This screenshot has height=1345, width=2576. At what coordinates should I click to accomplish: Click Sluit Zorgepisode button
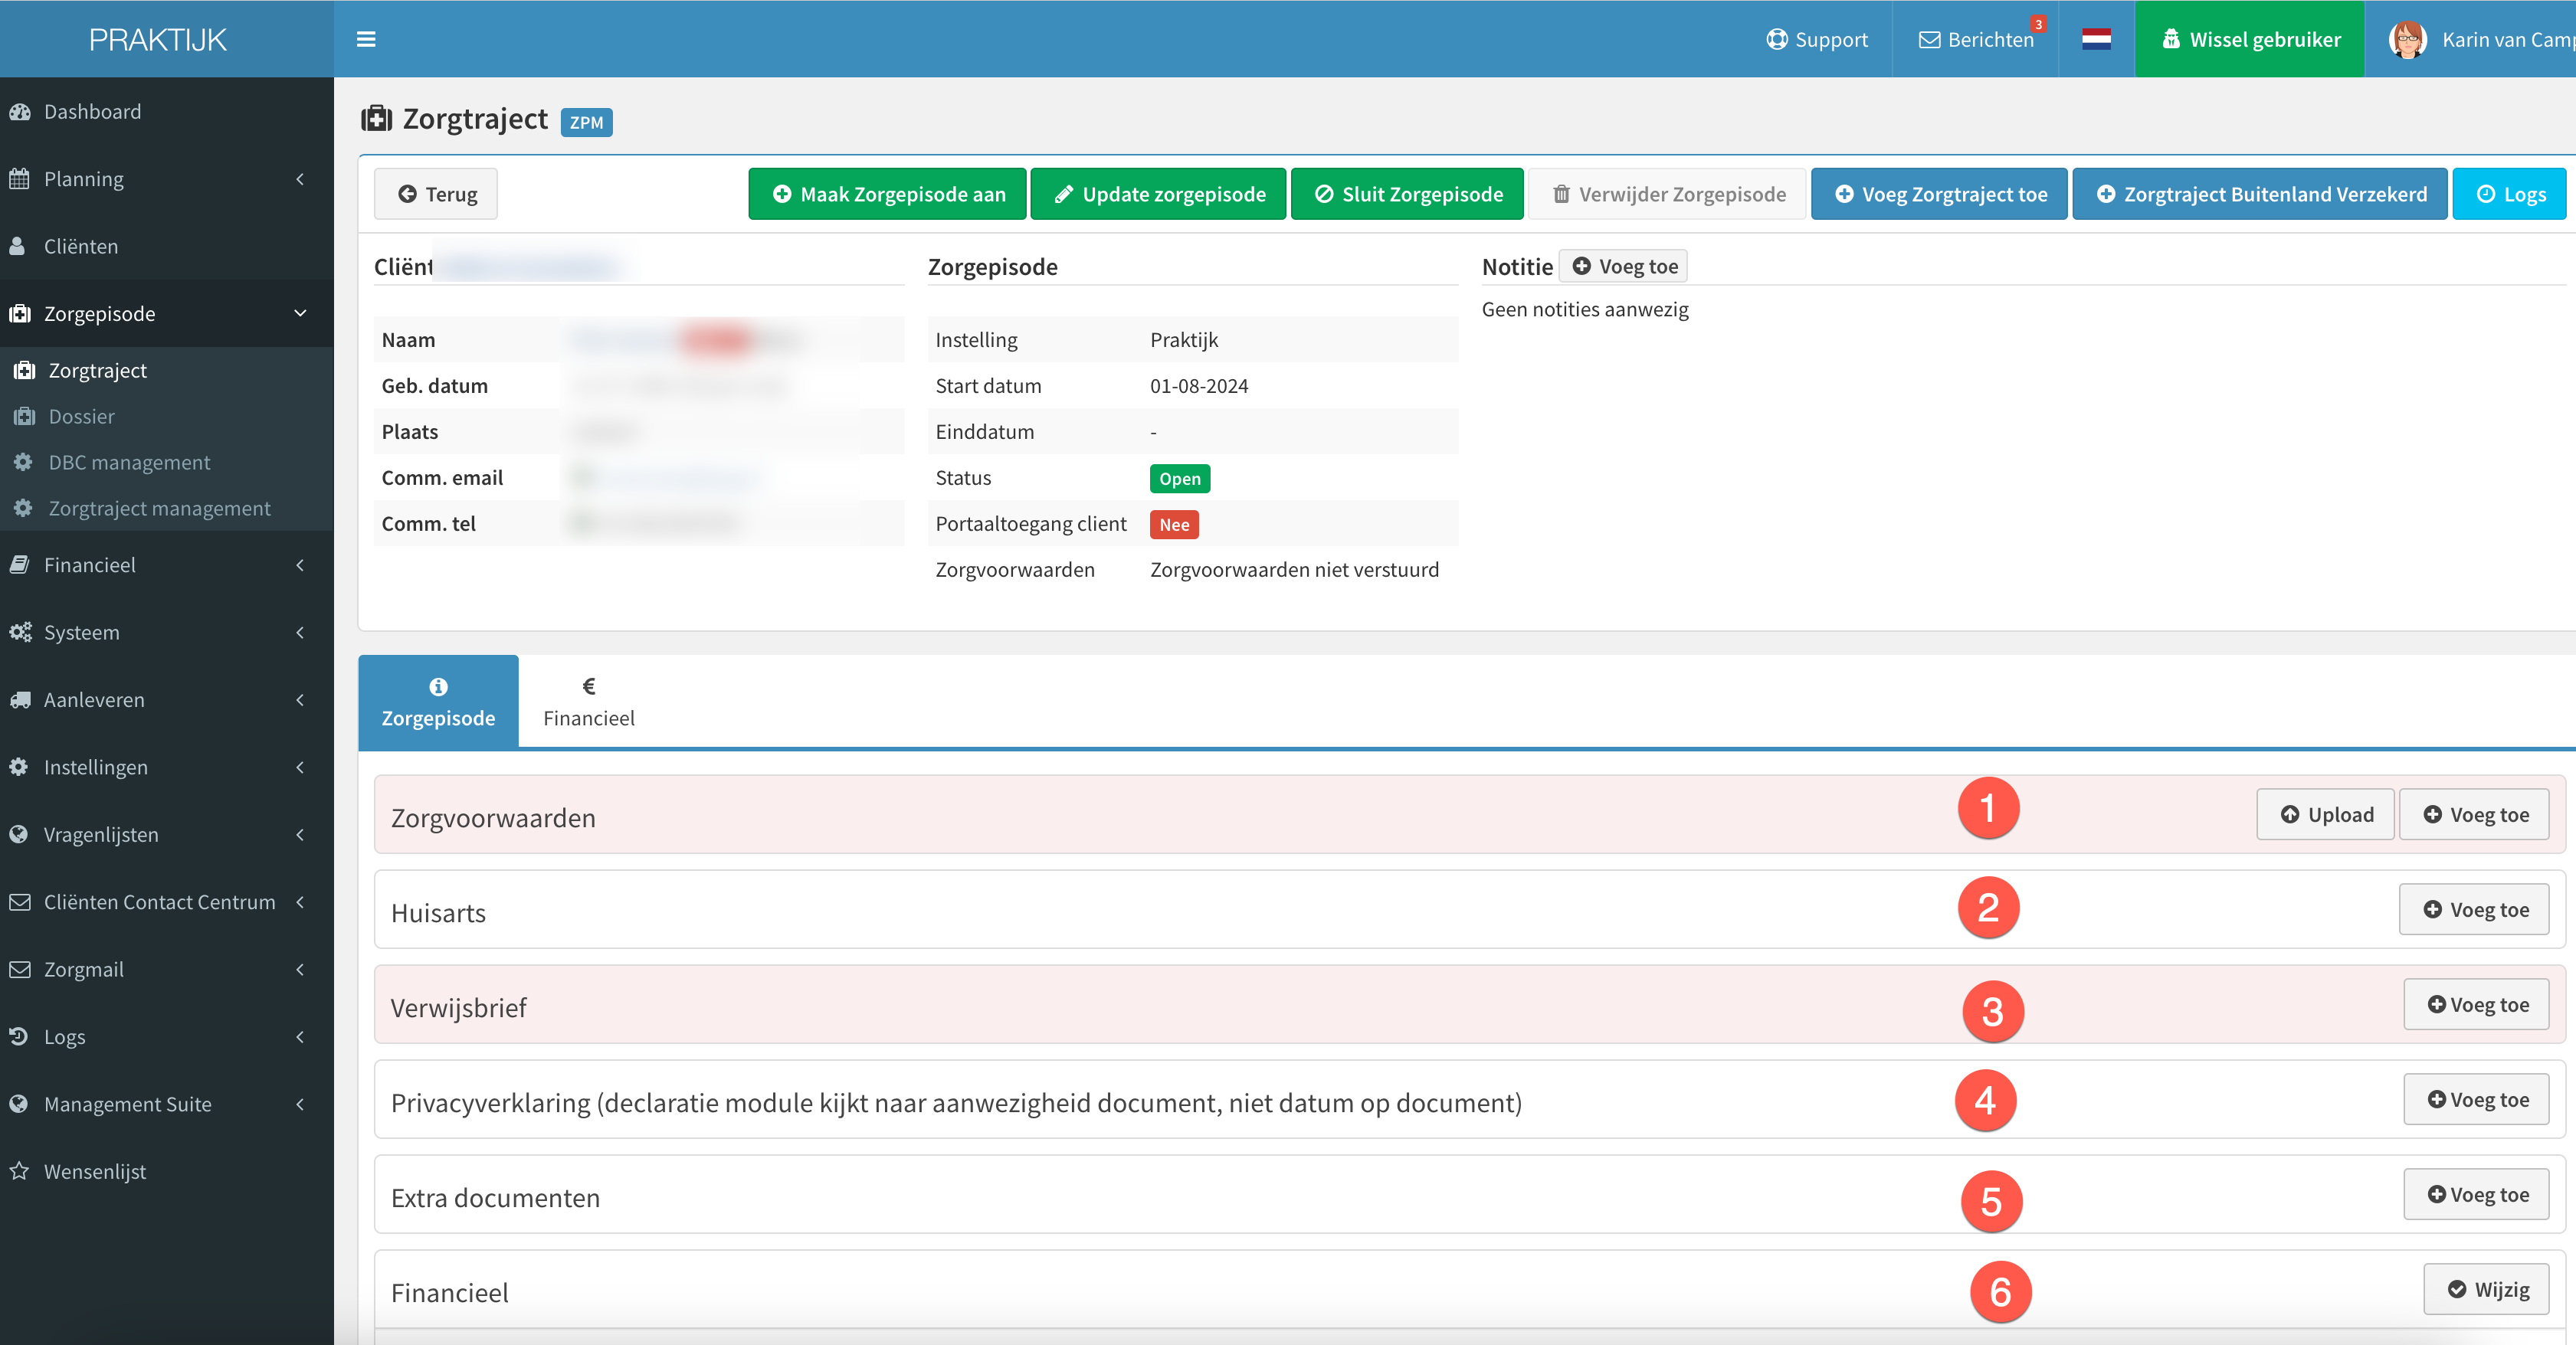pos(1407,194)
